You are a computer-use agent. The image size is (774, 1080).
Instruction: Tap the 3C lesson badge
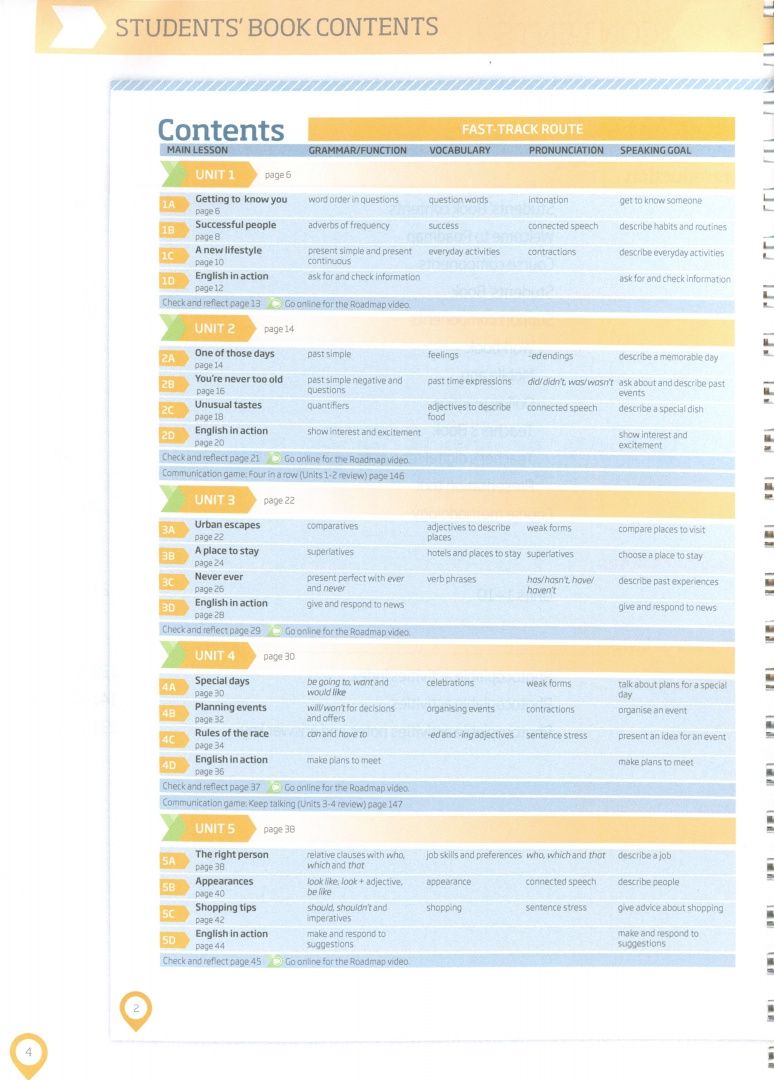point(173,582)
